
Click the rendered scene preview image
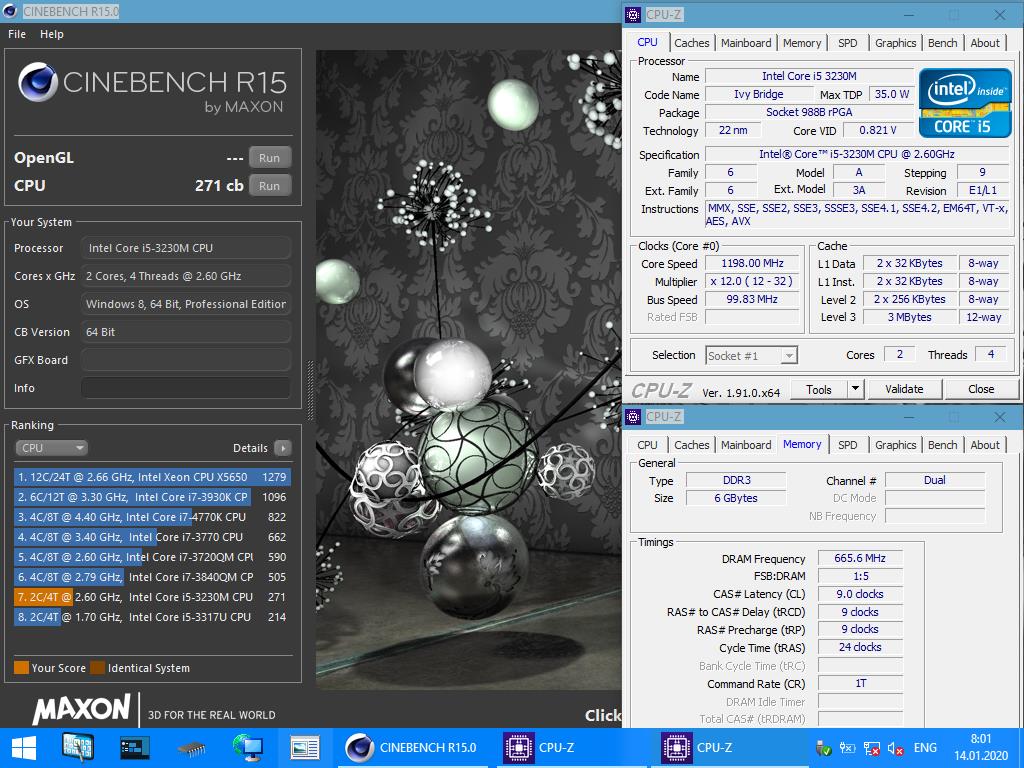469,370
